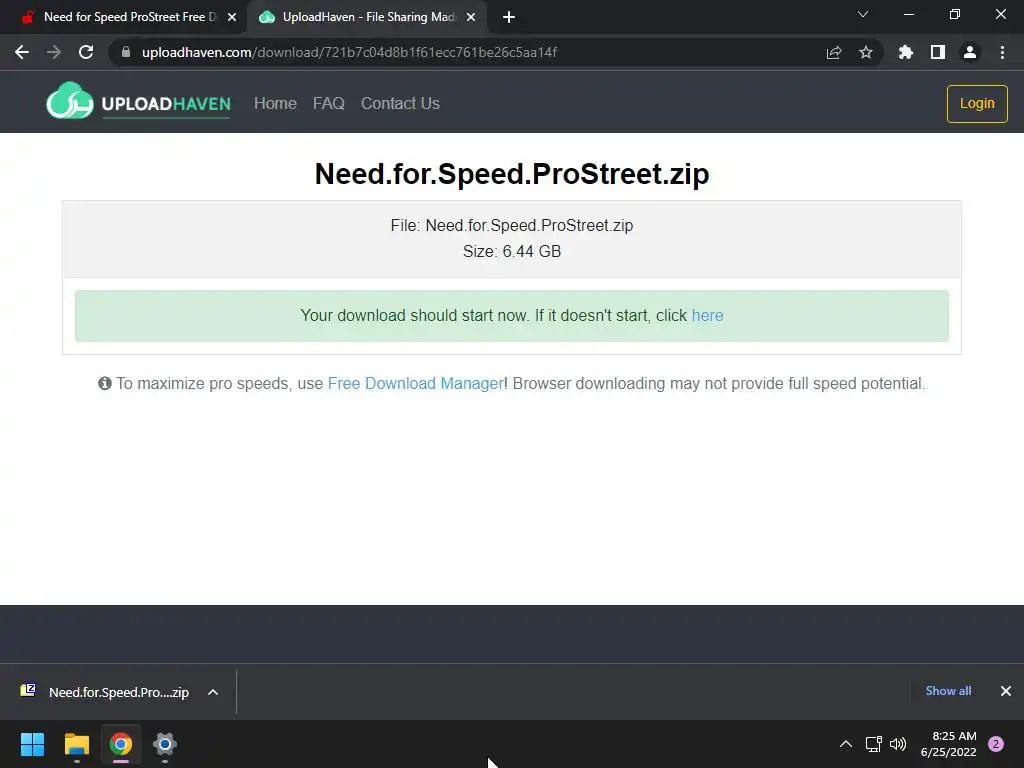The width and height of the screenshot is (1024, 768).
Task: Open Settings from the taskbar
Action: point(165,744)
